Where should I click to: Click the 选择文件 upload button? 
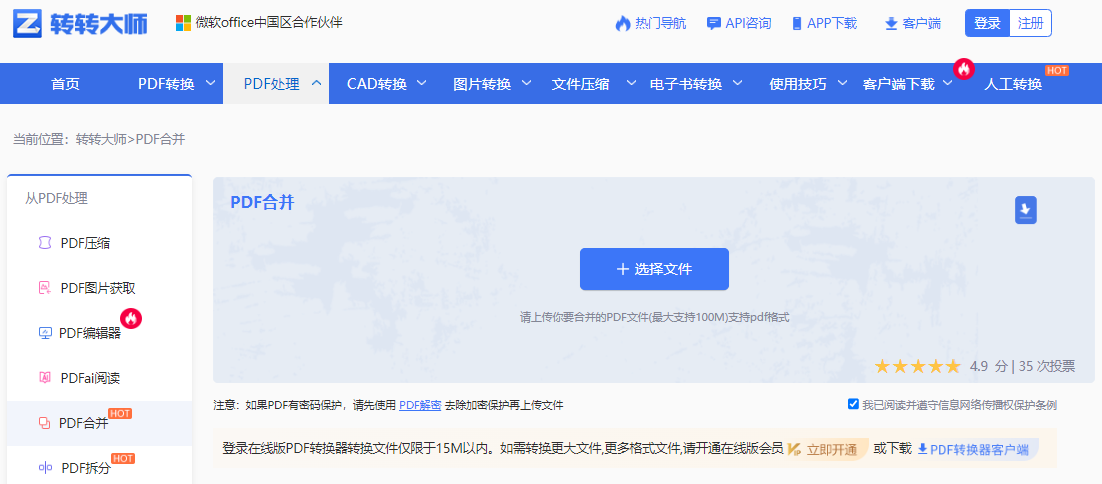pos(654,269)
